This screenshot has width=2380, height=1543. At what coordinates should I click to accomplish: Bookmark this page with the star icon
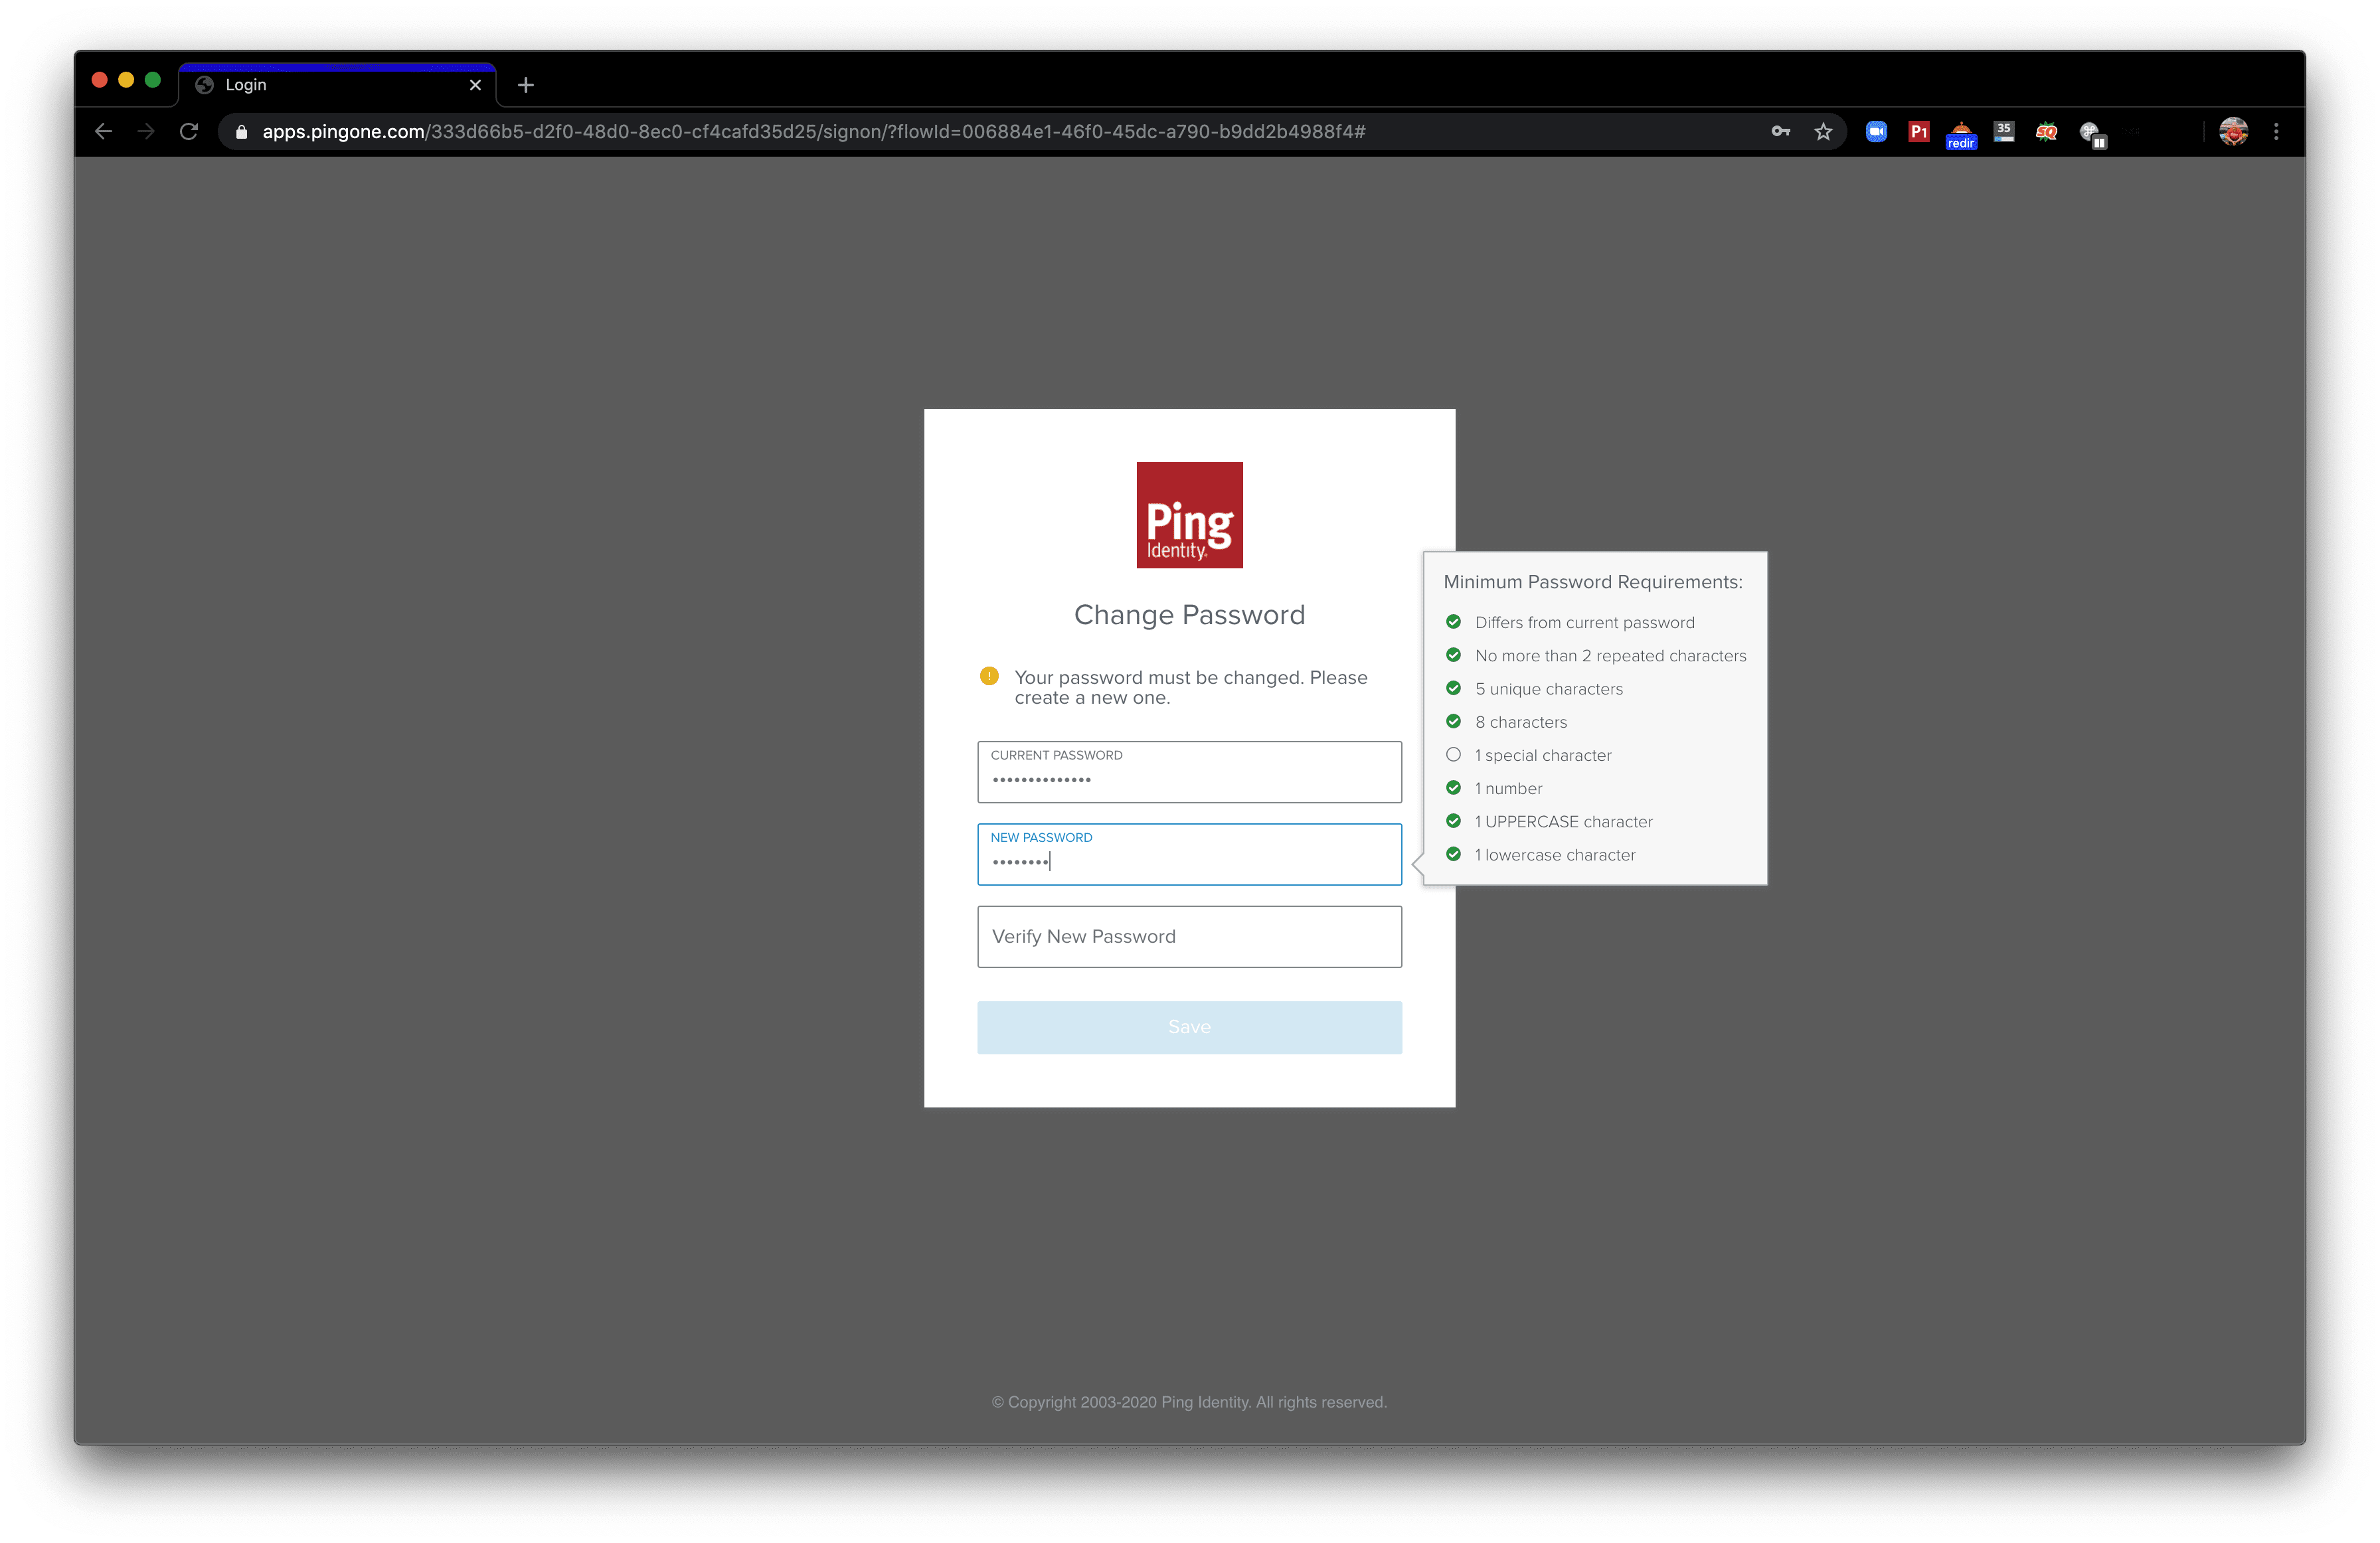[1823, 131]
